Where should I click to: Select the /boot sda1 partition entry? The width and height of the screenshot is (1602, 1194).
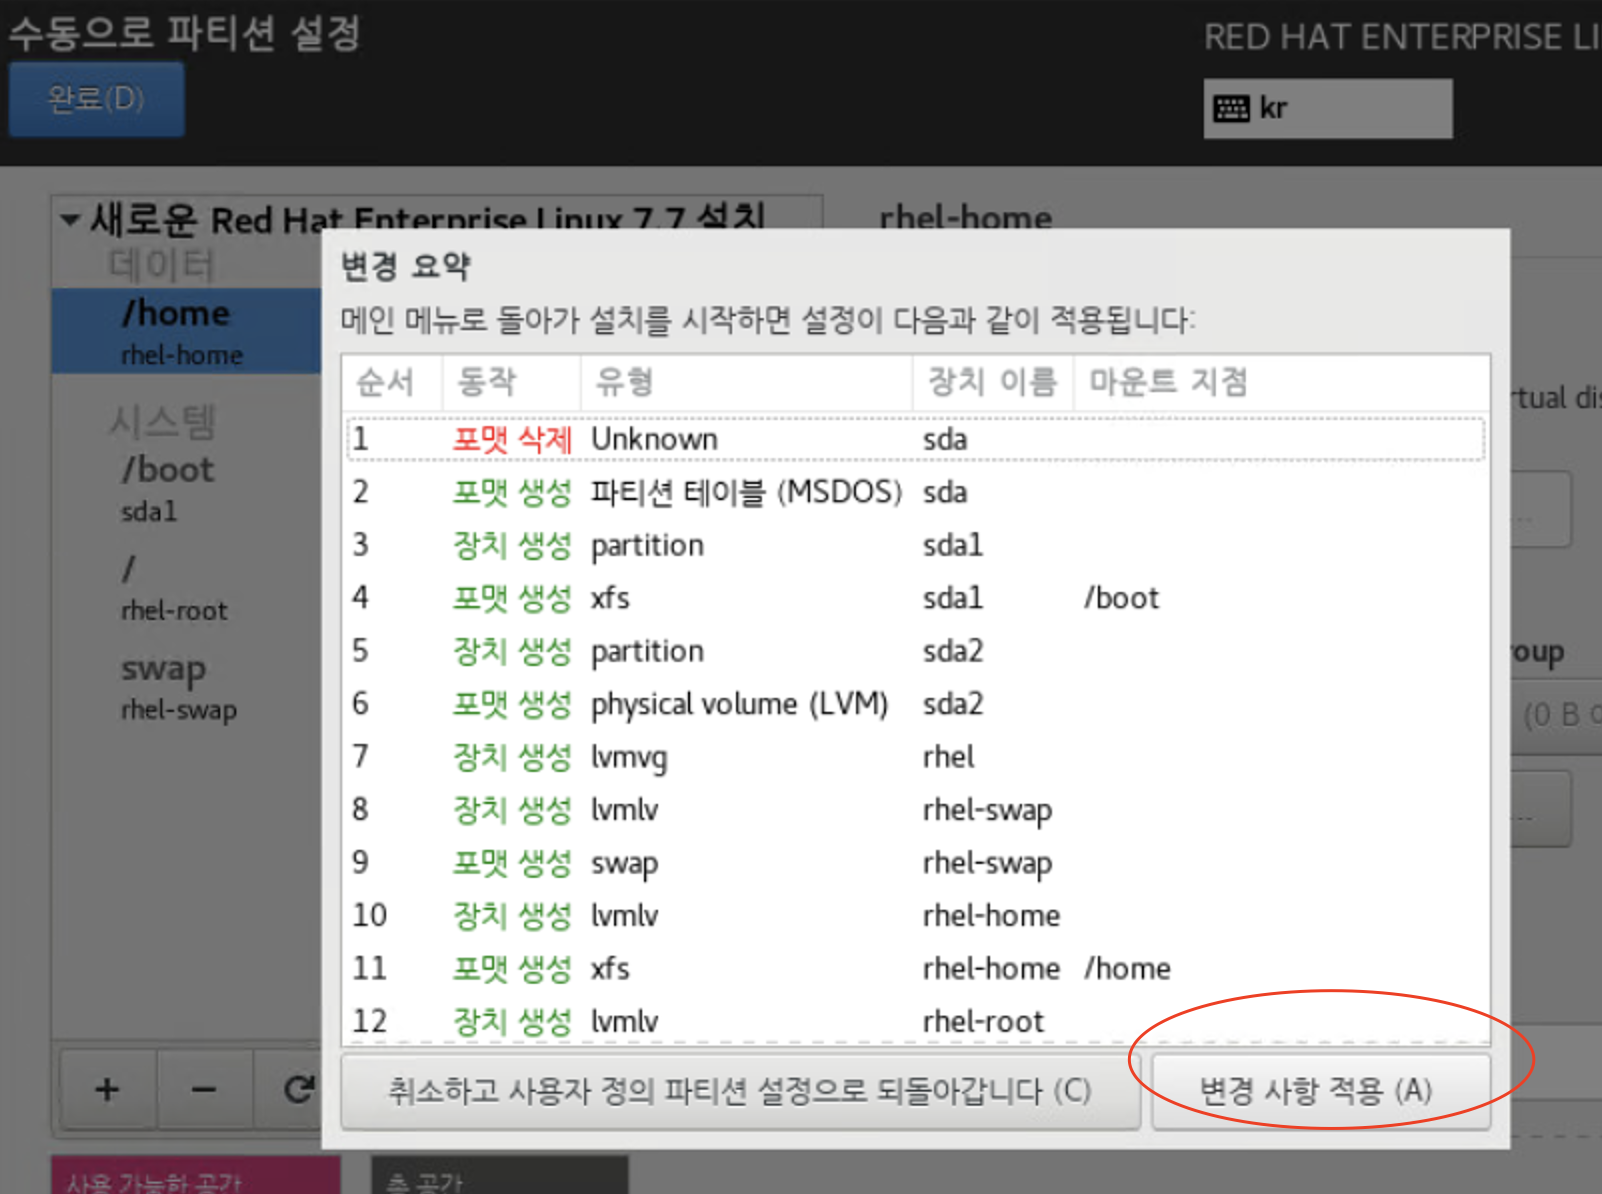click(x=187, y=488)
